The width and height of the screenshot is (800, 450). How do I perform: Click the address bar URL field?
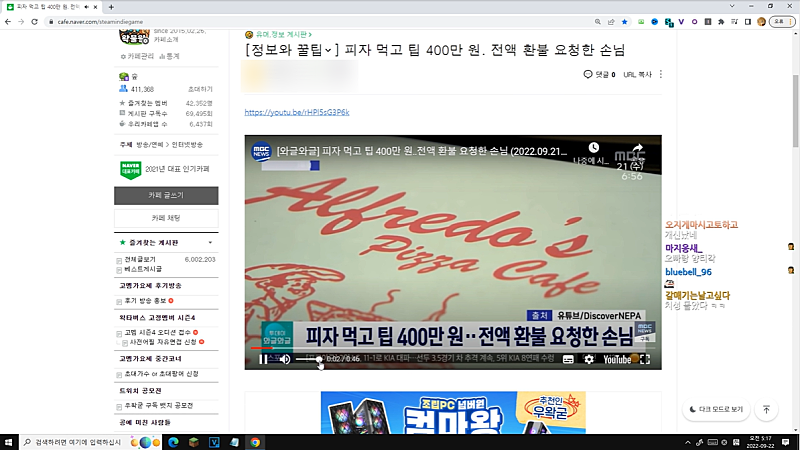(x=316, y=22)
